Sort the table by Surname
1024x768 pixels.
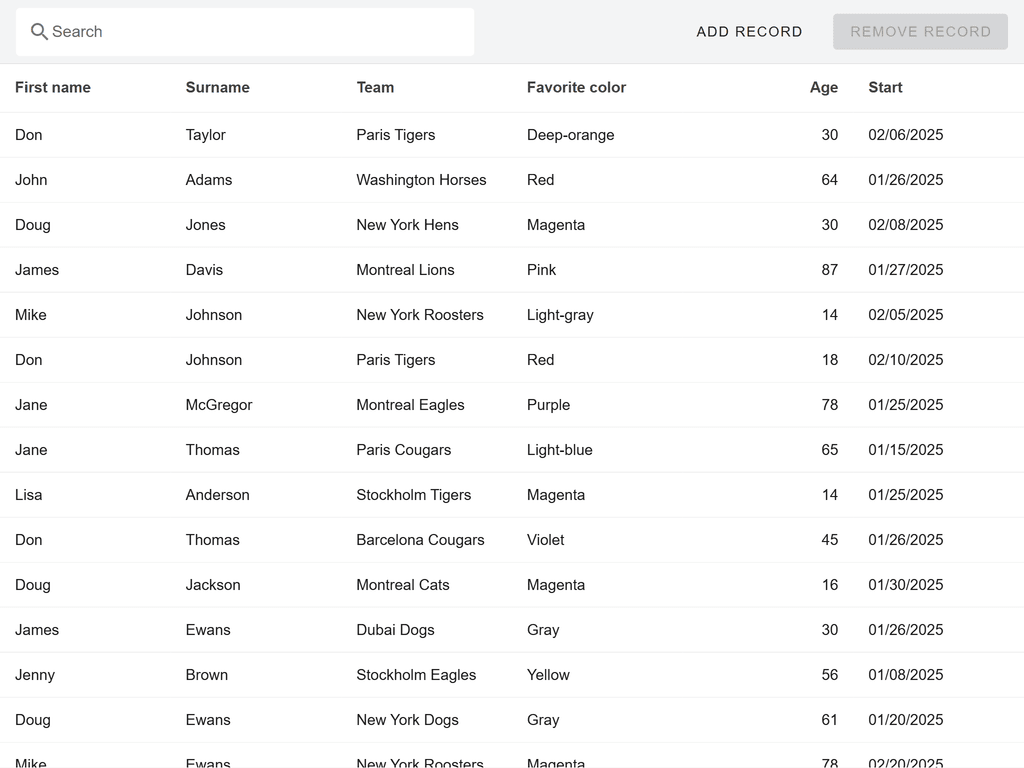click(x=217, y=87)
